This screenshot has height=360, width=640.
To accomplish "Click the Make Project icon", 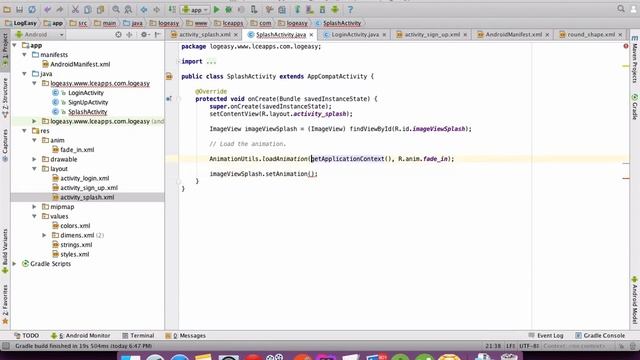I will [x=172, y=9].
